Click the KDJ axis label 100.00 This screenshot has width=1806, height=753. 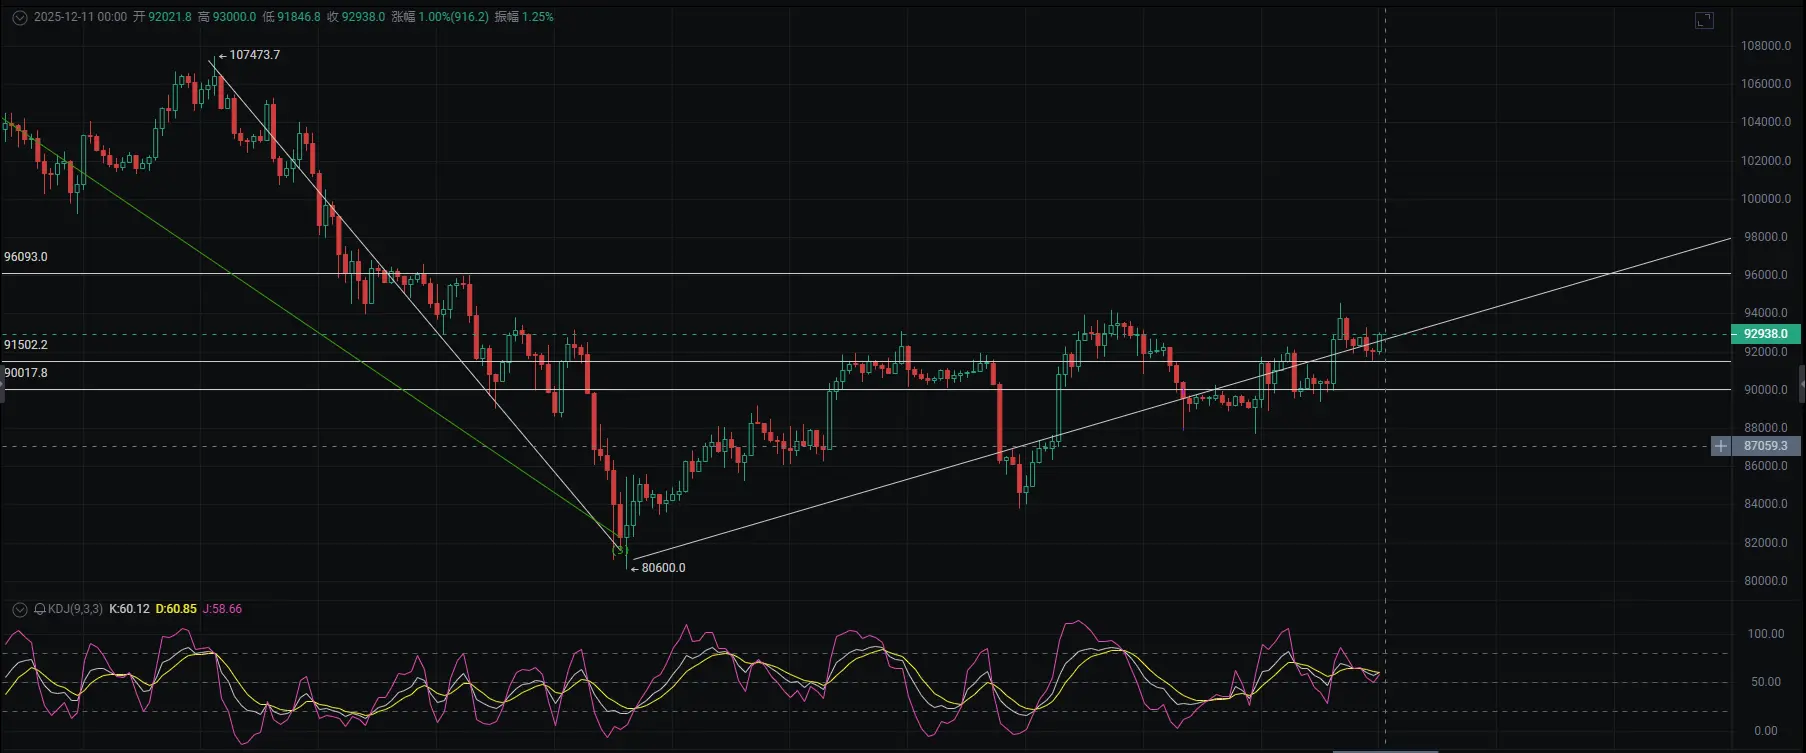(x=1765, y=634)
